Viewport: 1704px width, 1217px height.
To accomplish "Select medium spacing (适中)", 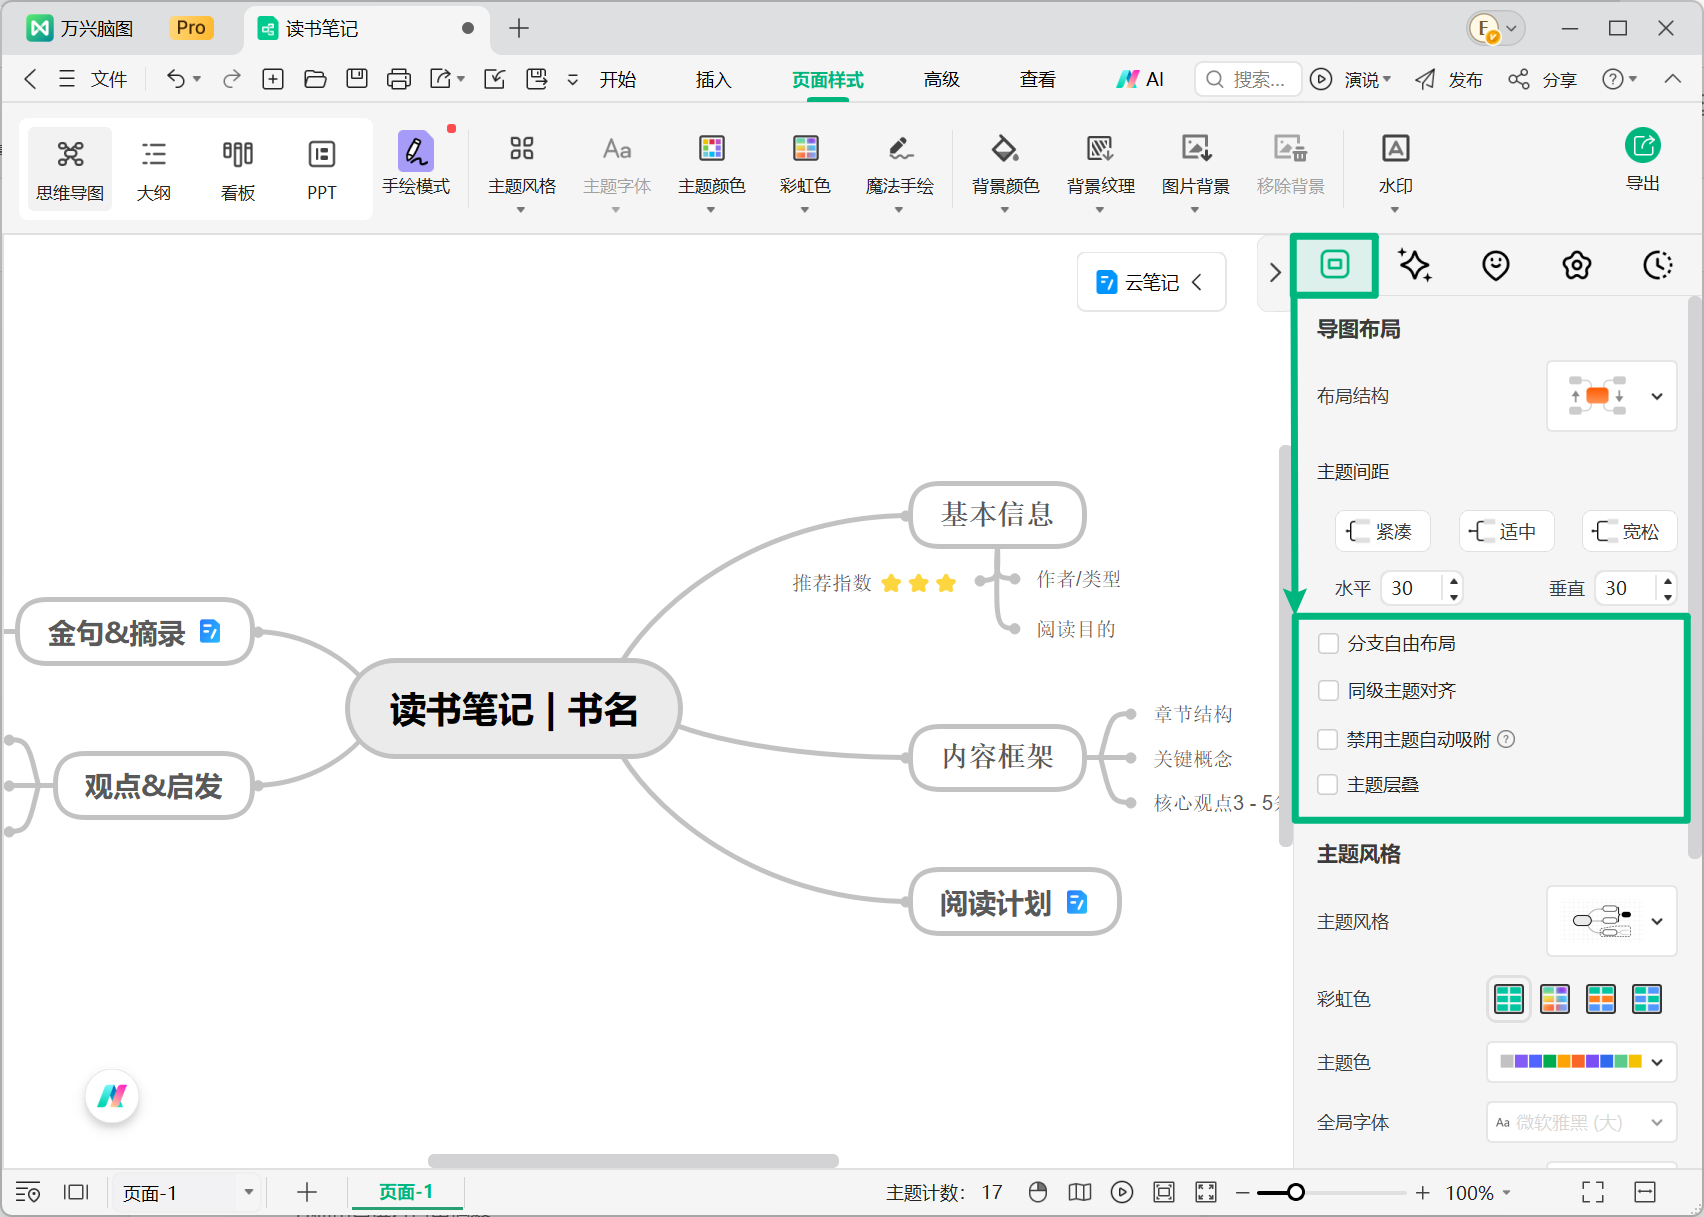I will point(1506,531).
